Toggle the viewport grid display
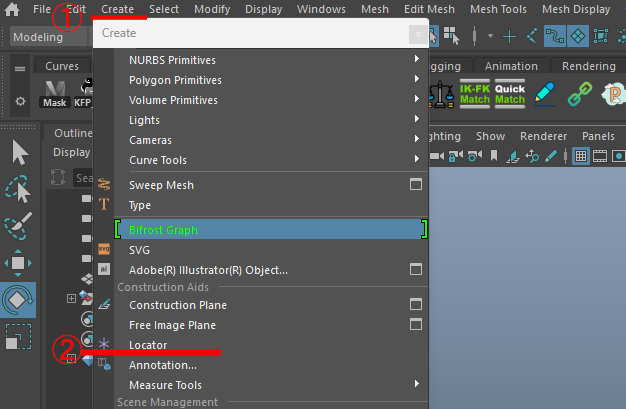 pyautogui.click(x=581, y=157)
